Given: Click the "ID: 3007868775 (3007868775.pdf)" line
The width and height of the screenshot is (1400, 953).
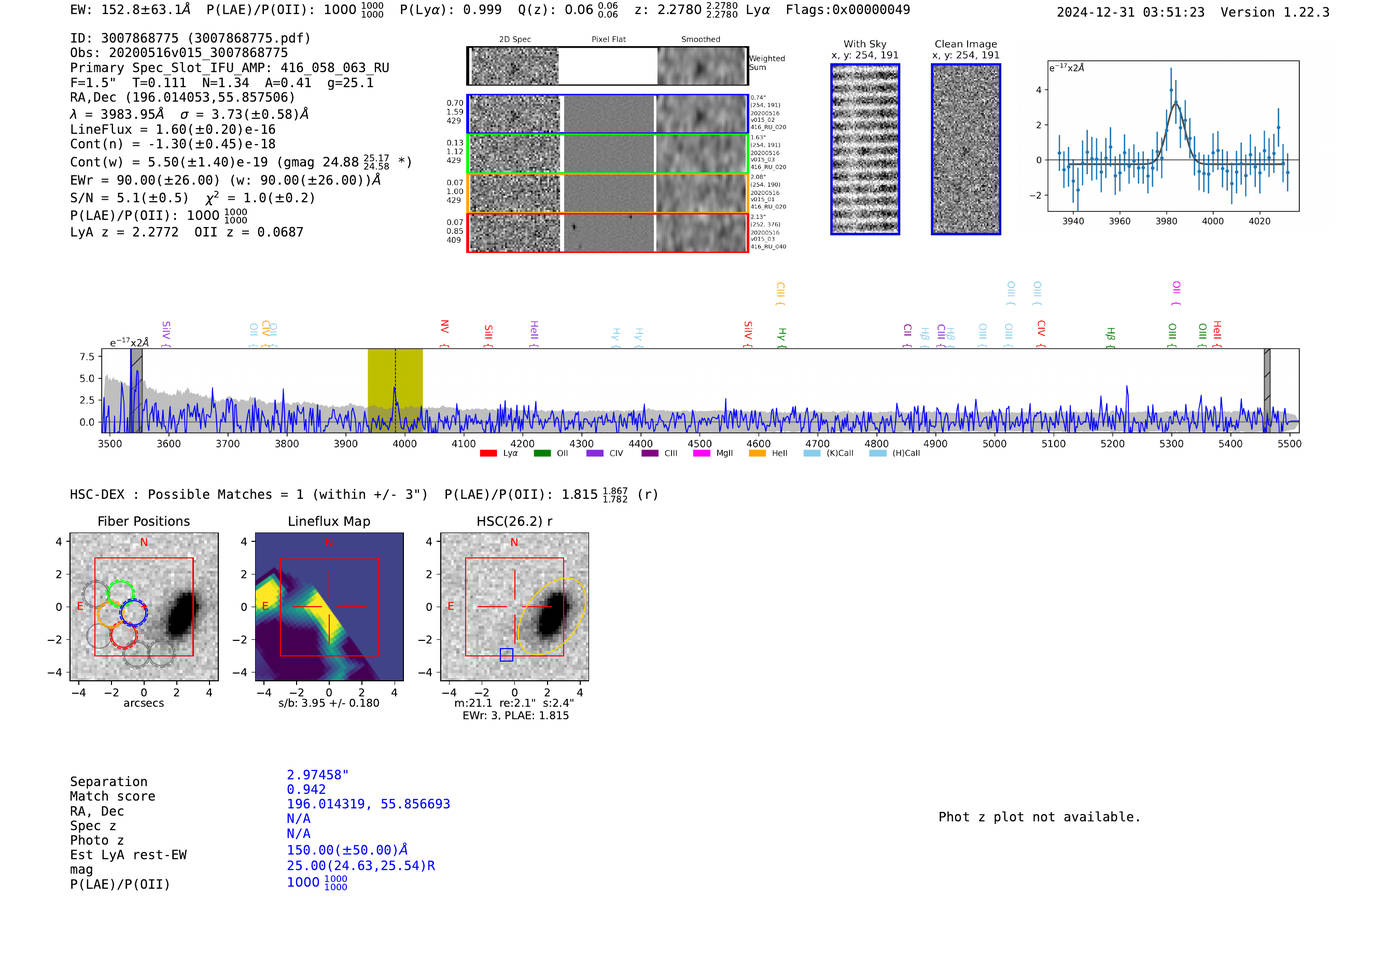Looking at the screenshot, I should (x=190, y=38).
